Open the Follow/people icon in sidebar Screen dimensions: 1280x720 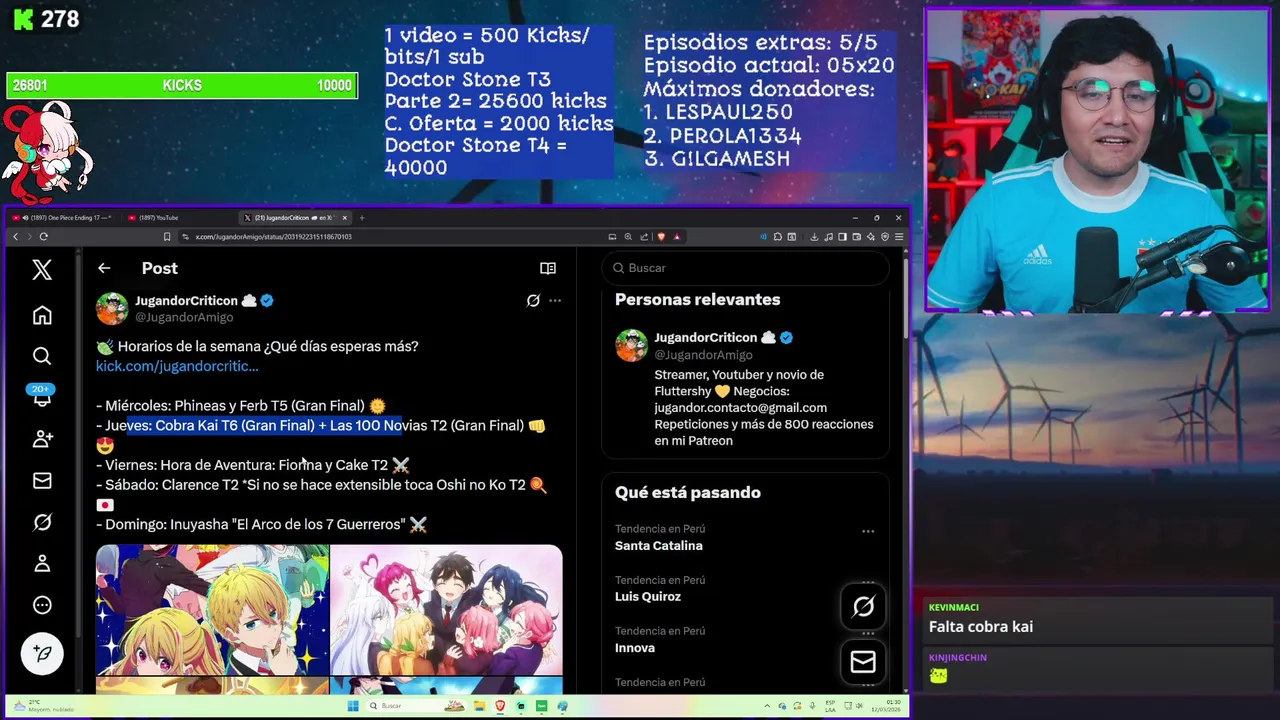click(42, 439)
